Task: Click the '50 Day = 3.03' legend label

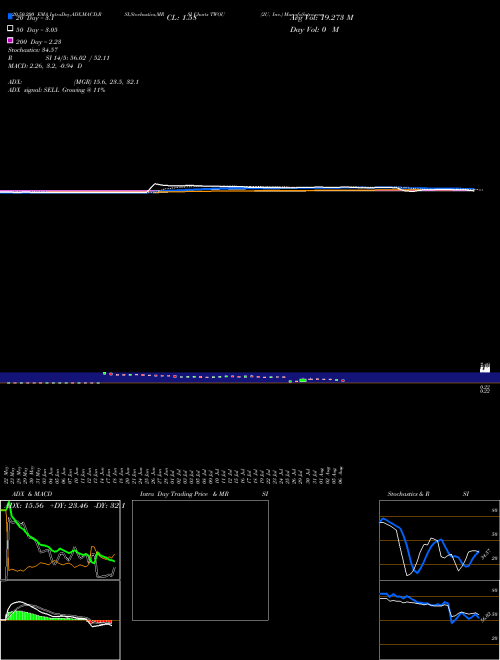Action: 37,30
